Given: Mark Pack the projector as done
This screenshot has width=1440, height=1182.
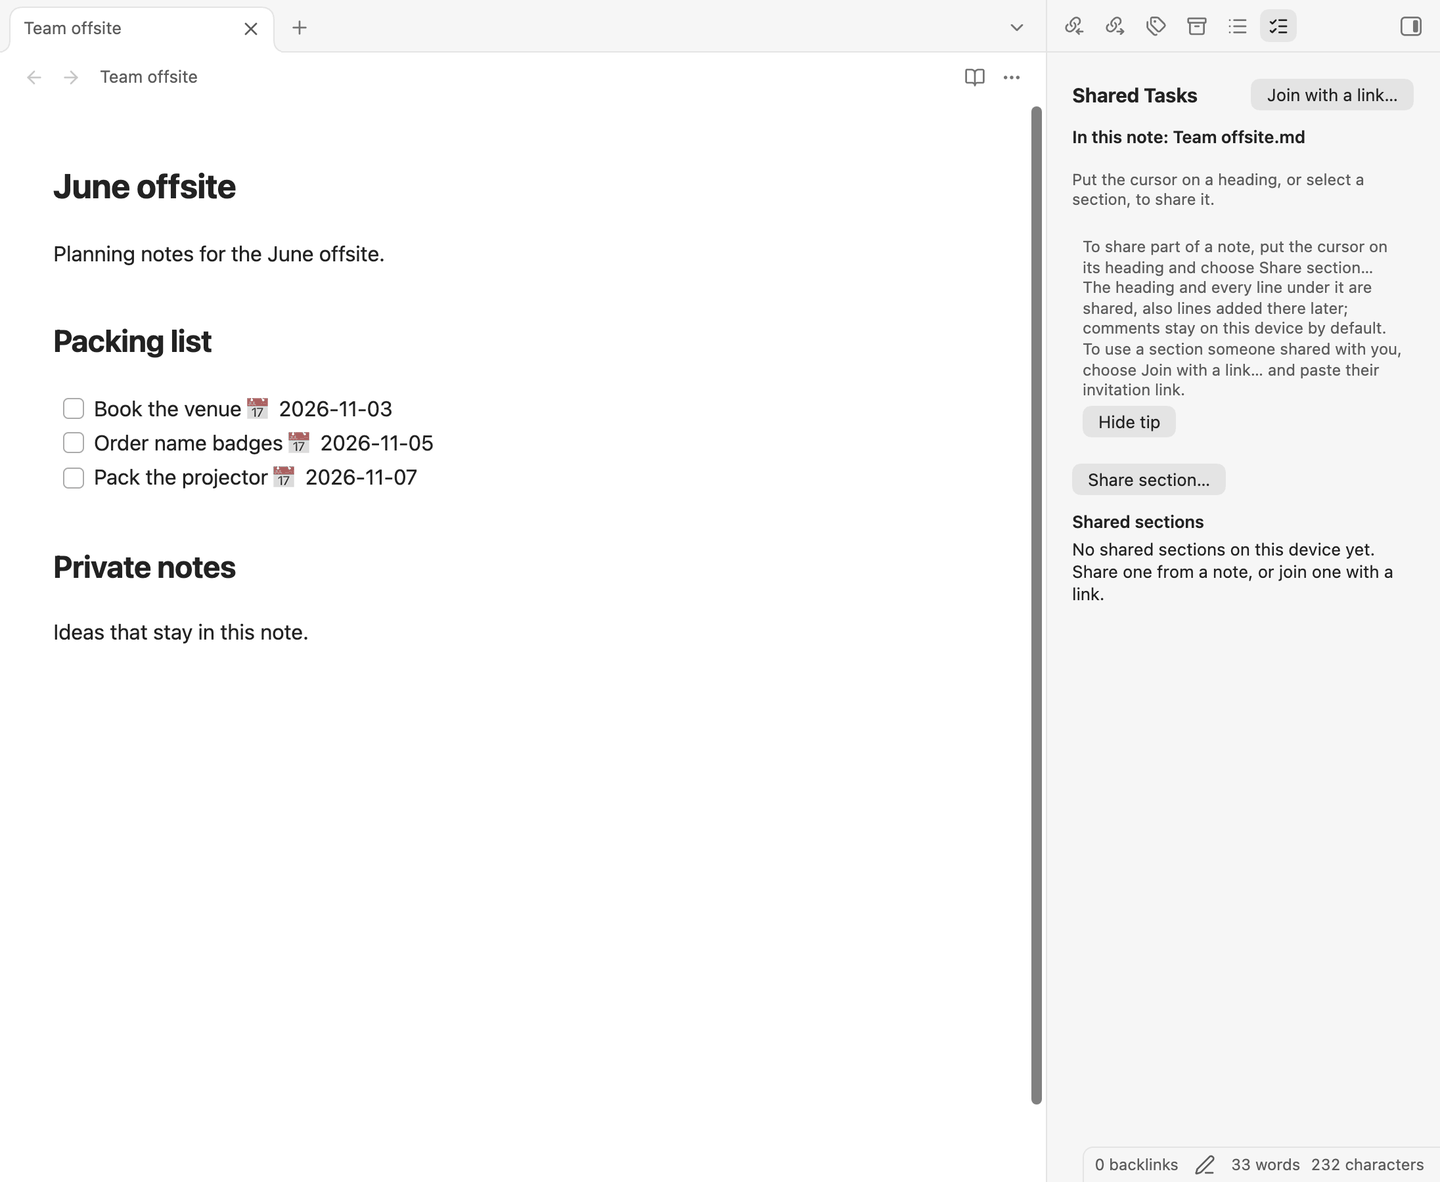Looking at the screenshot, I should [x=73, y=477].
